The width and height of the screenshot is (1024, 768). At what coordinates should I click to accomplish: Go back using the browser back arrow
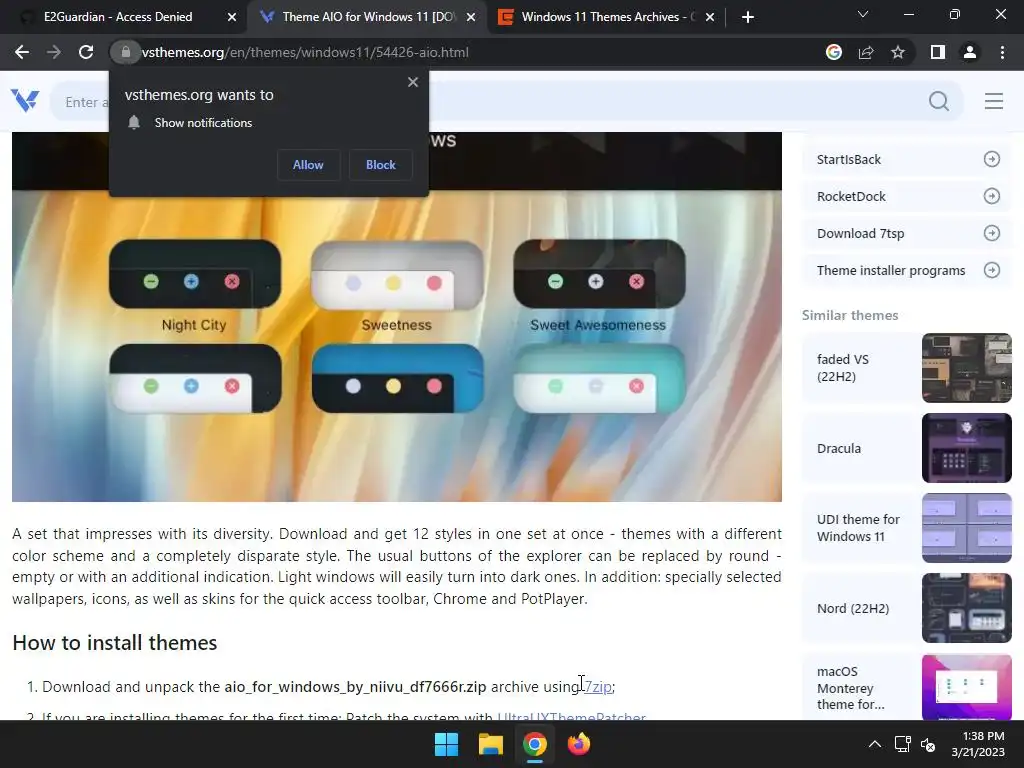tap(22, 52)
